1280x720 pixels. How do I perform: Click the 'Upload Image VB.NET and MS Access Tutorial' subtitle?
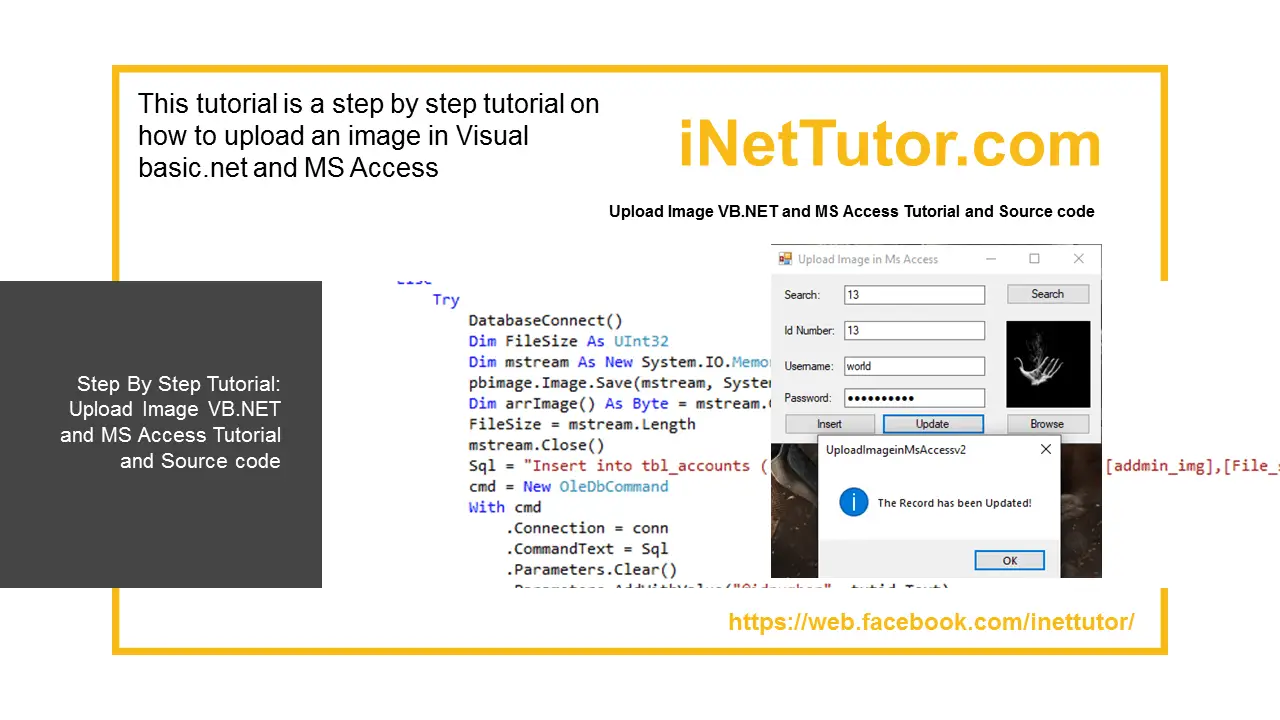(x=852, y=212)
